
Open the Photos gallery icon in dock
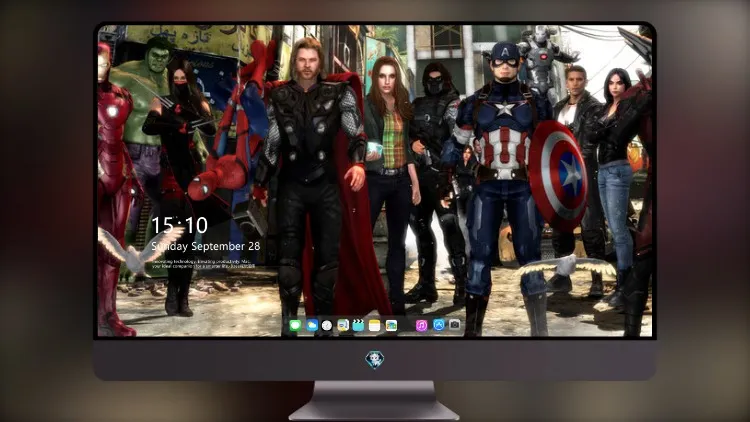pos(391,325)
